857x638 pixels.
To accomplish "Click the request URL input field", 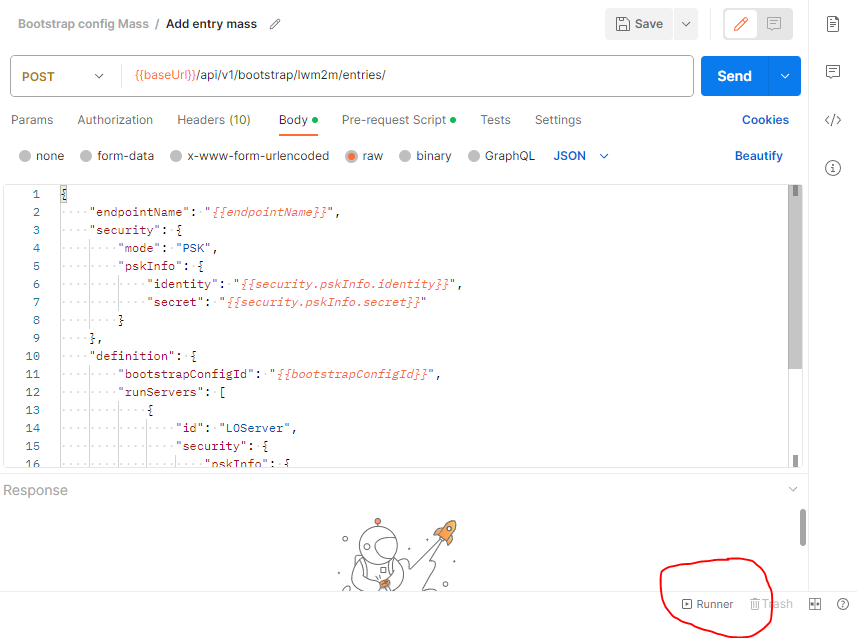I will pyautogui.click(x=407, y=75).
